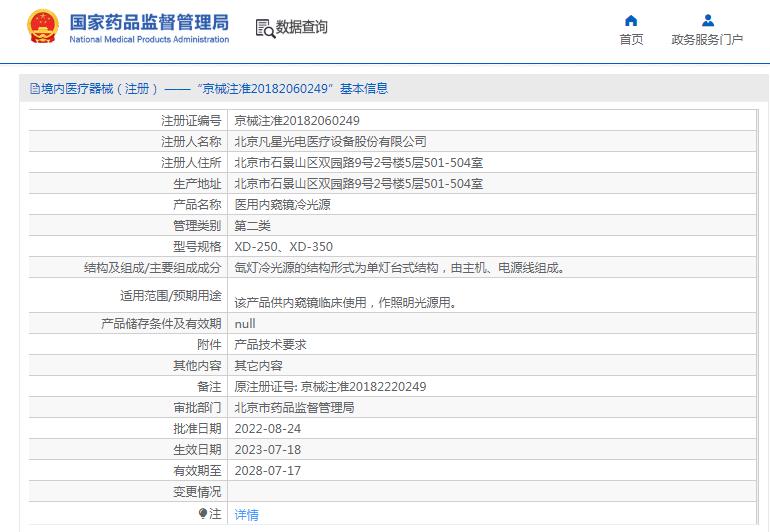Click the lightbulb icon next to 注

coord(203,513)
